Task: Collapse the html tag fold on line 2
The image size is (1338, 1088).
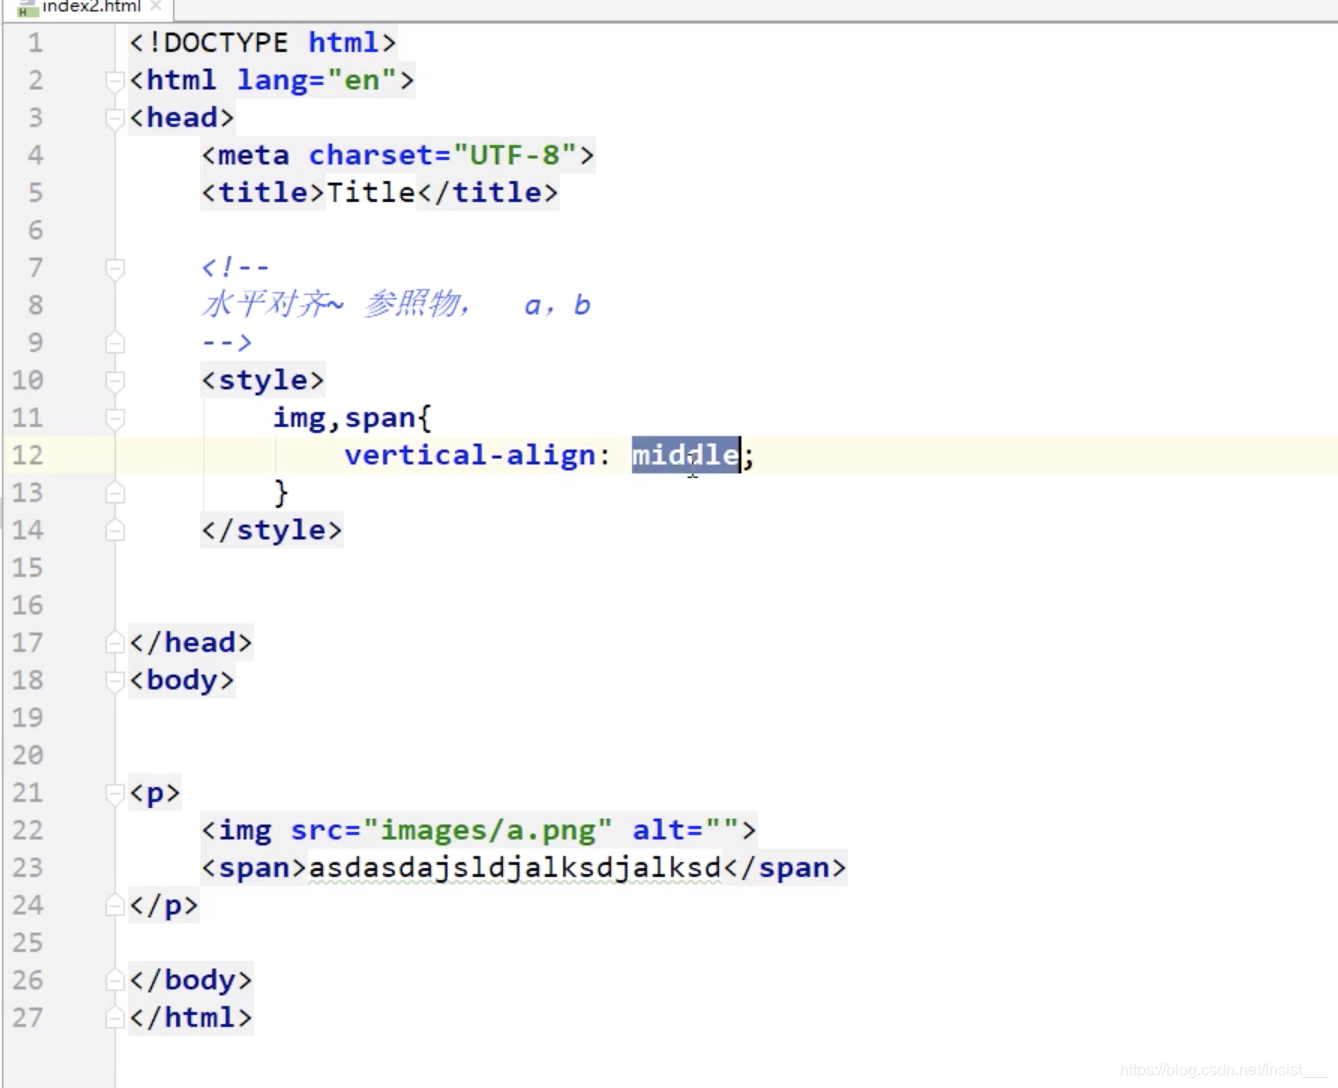Action: [115, 81]
